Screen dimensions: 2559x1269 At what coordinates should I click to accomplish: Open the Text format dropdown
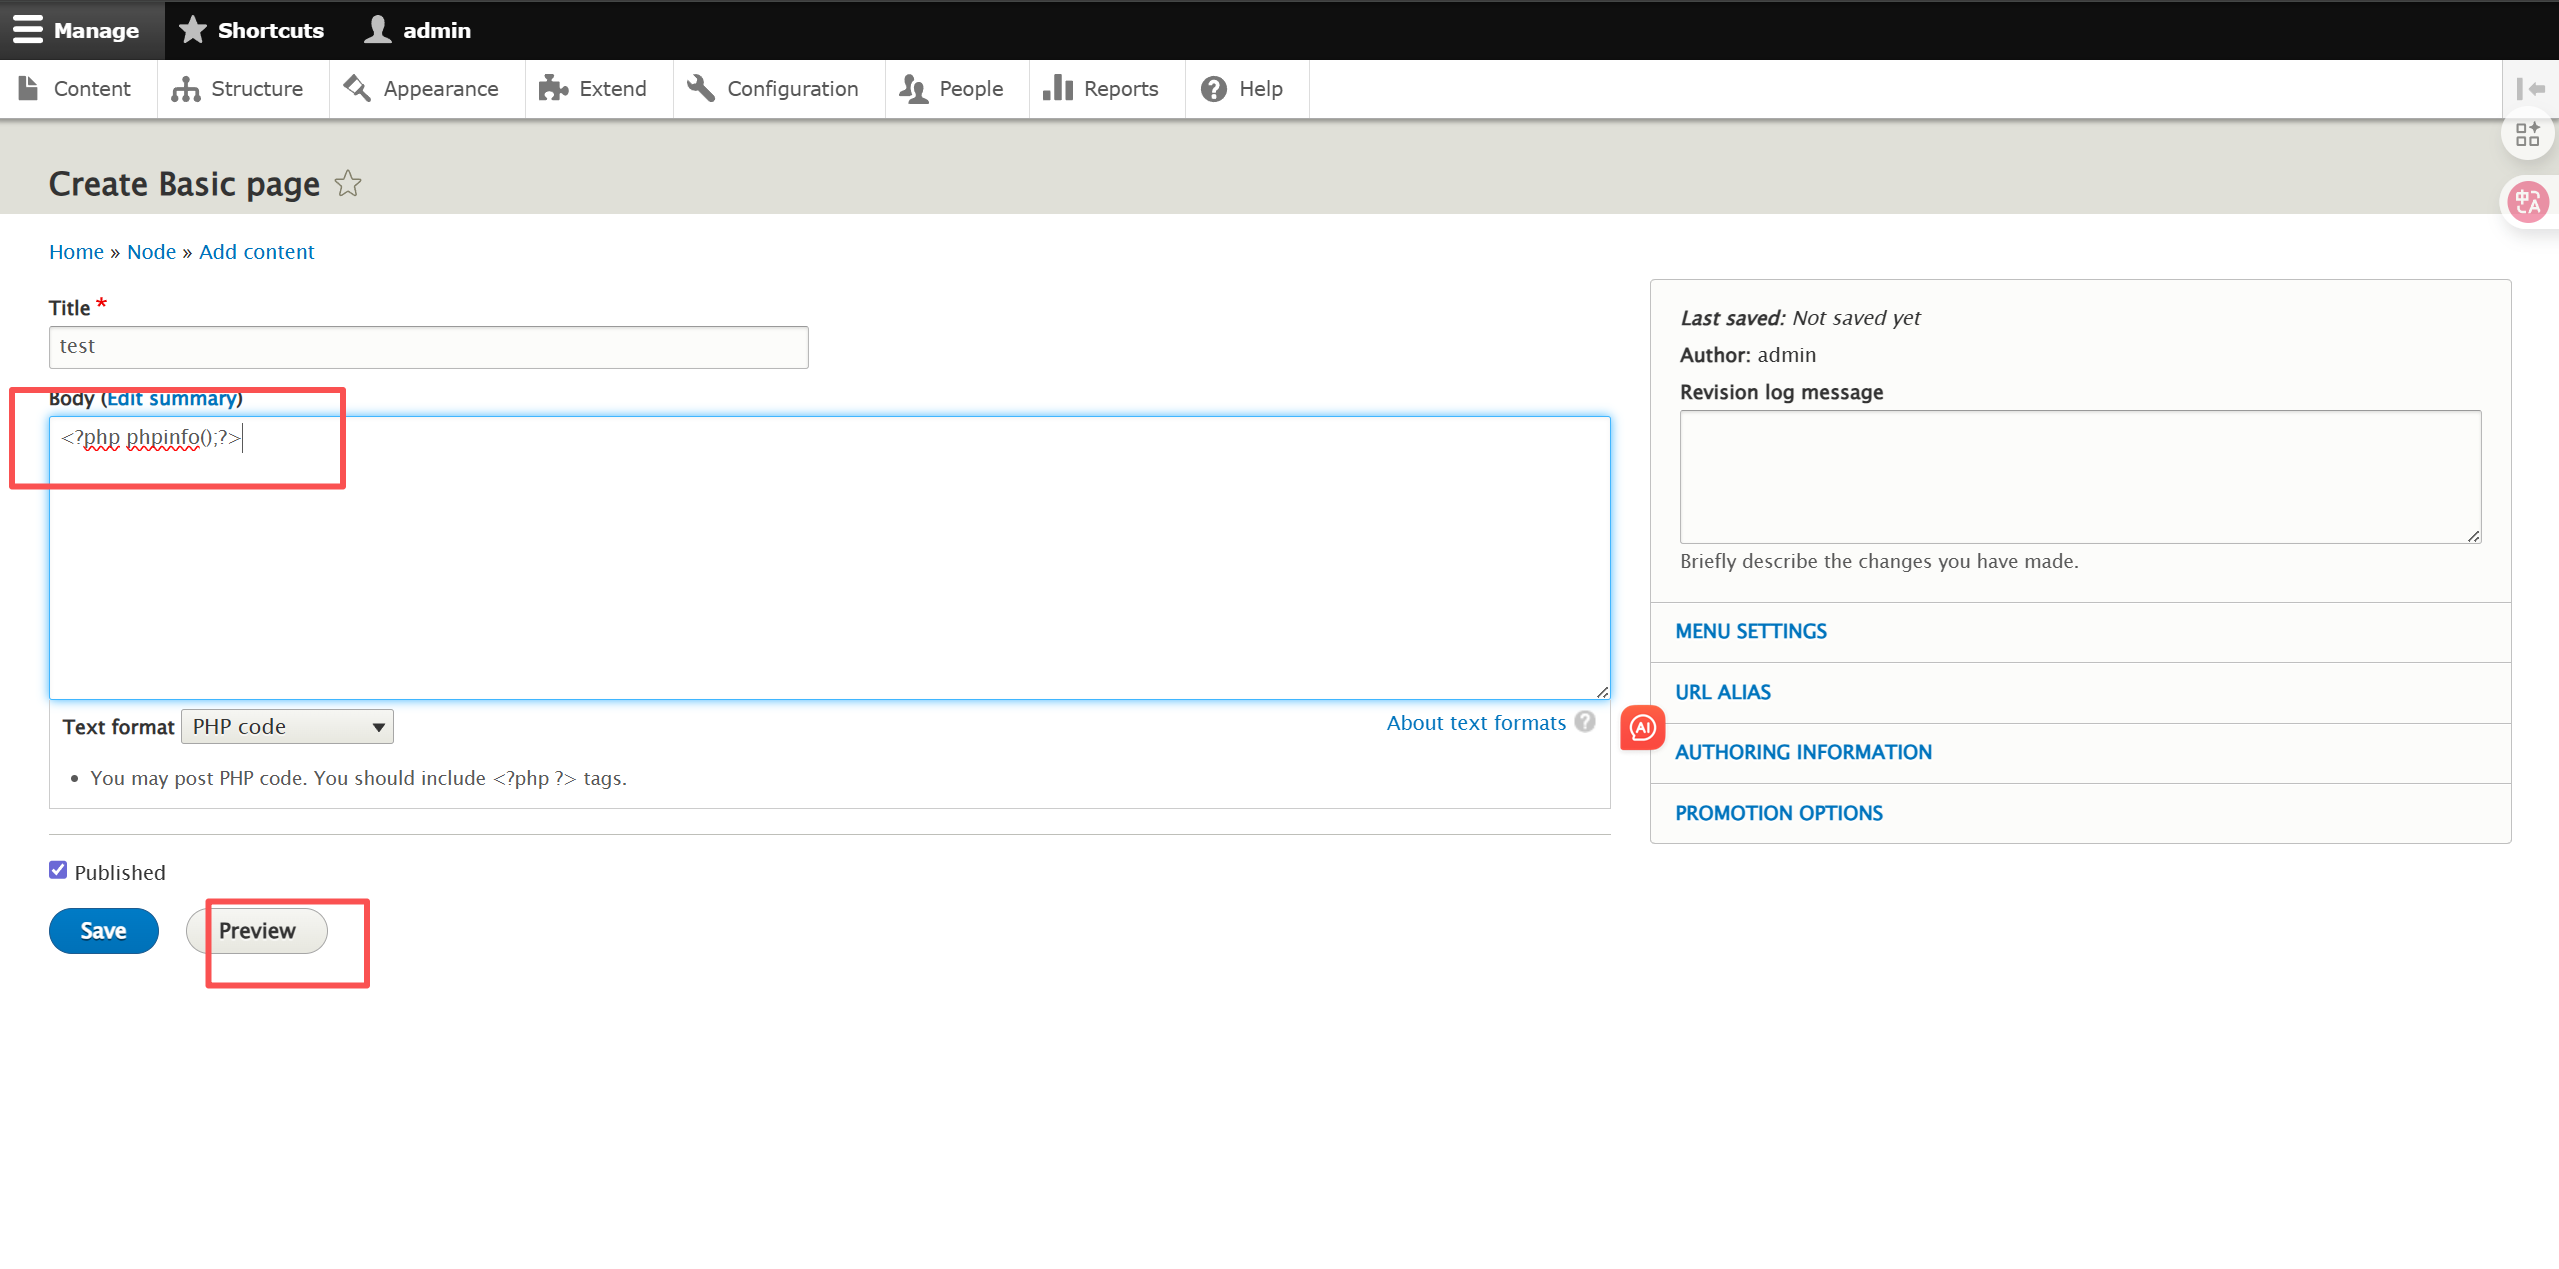[287, 727]
